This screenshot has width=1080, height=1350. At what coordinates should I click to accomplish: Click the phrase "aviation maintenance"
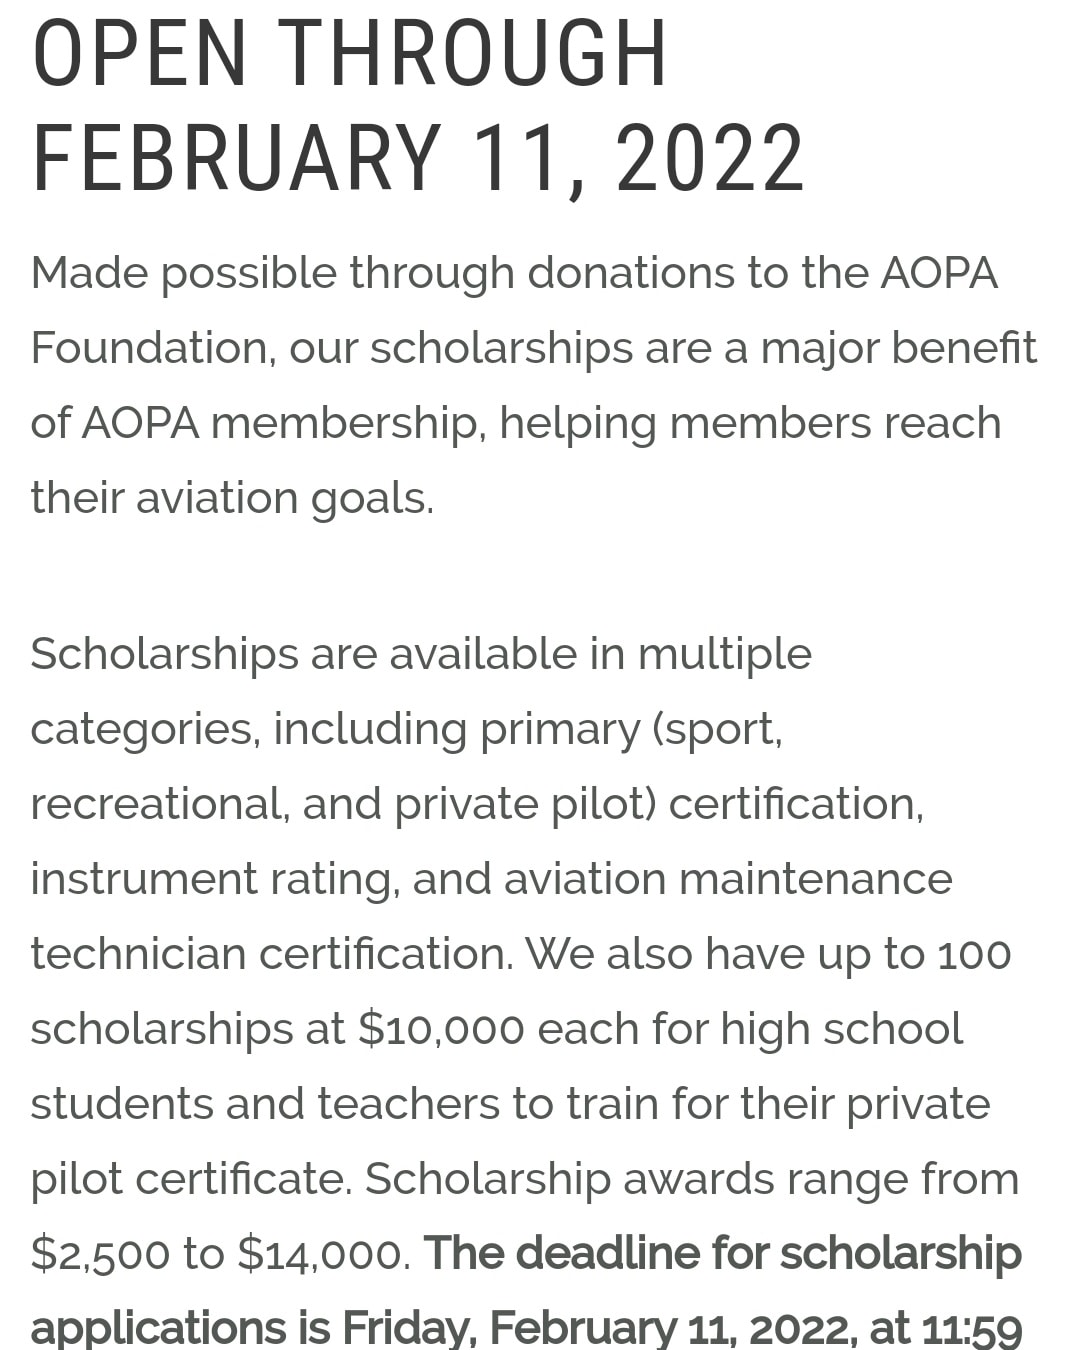tap(728, 879)
